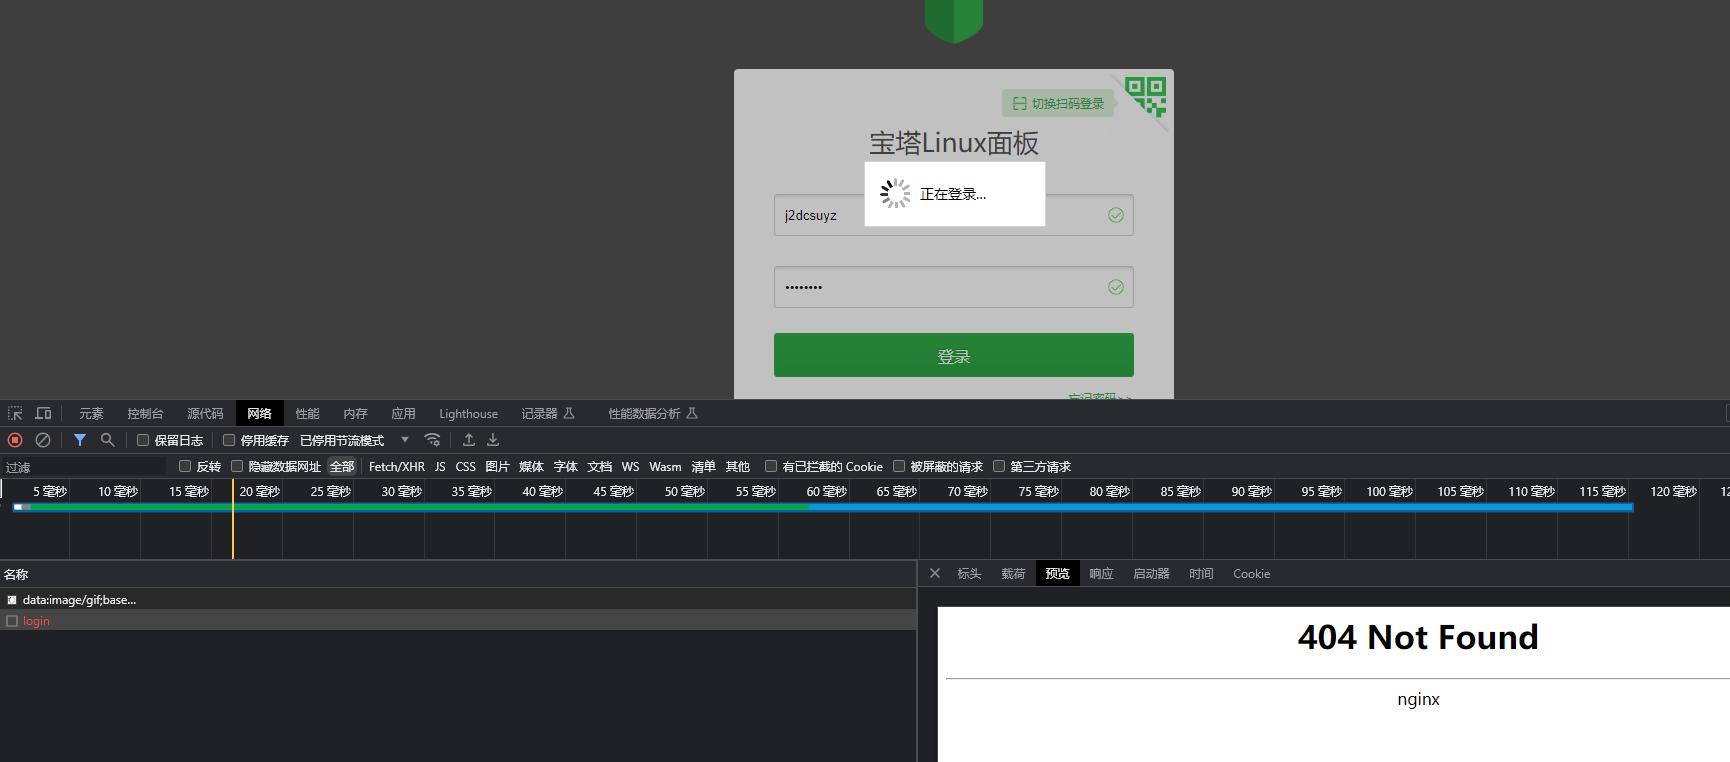Open the 源代码 tab

pos(205,413)
